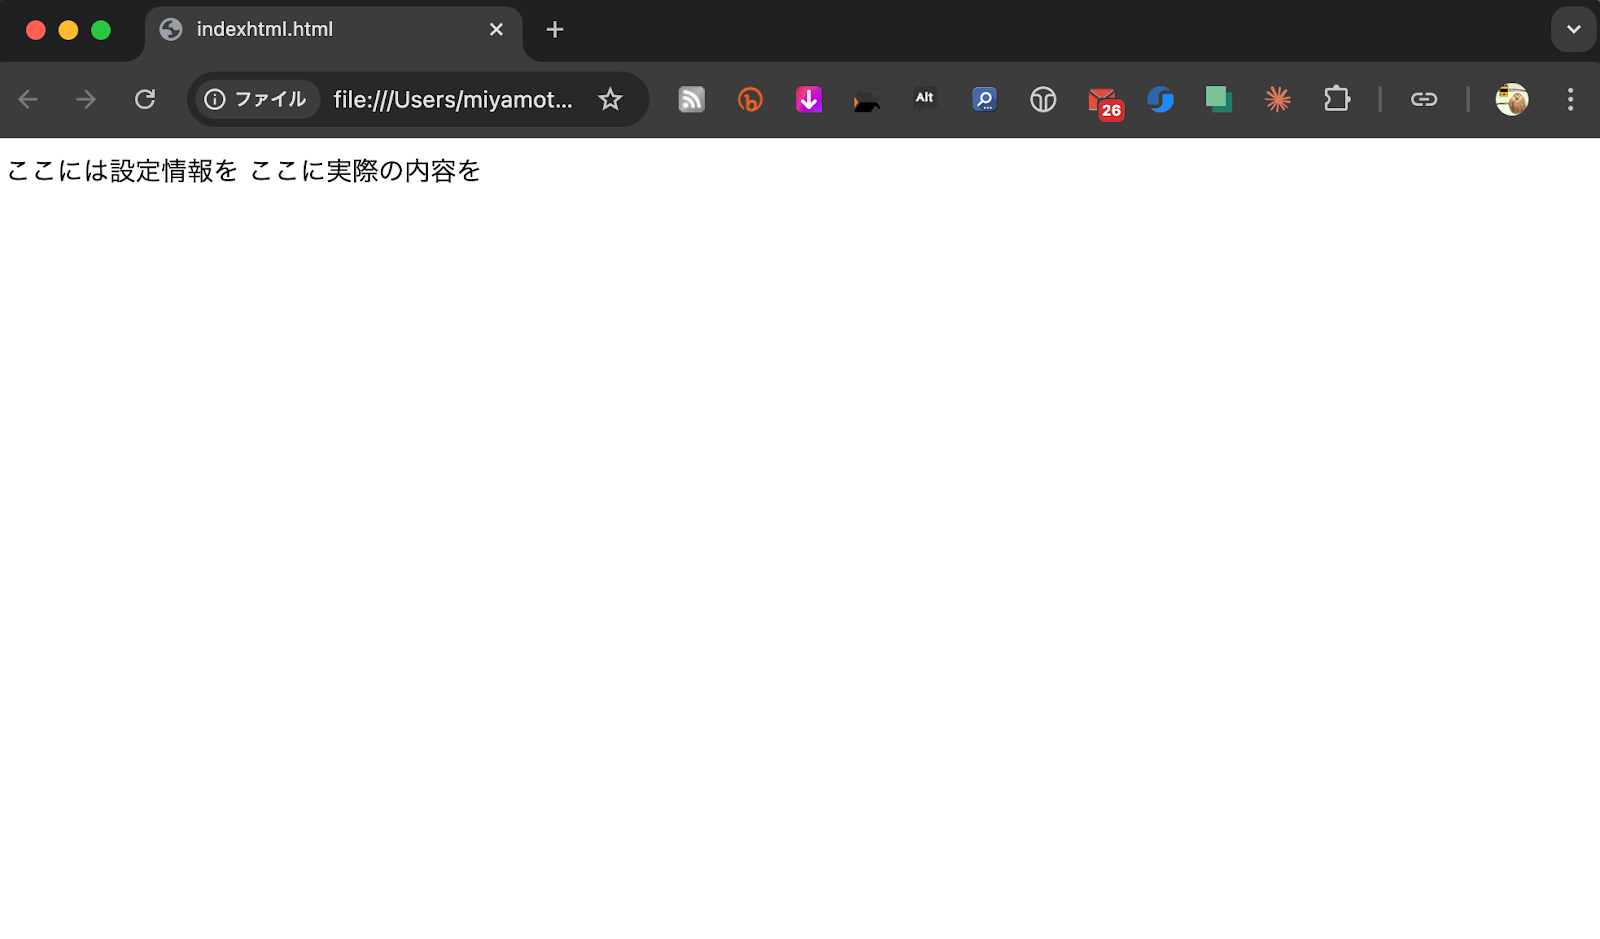Open the purple video downloader extension
This screenshot has width=1600, height=939.
point(808,99)
